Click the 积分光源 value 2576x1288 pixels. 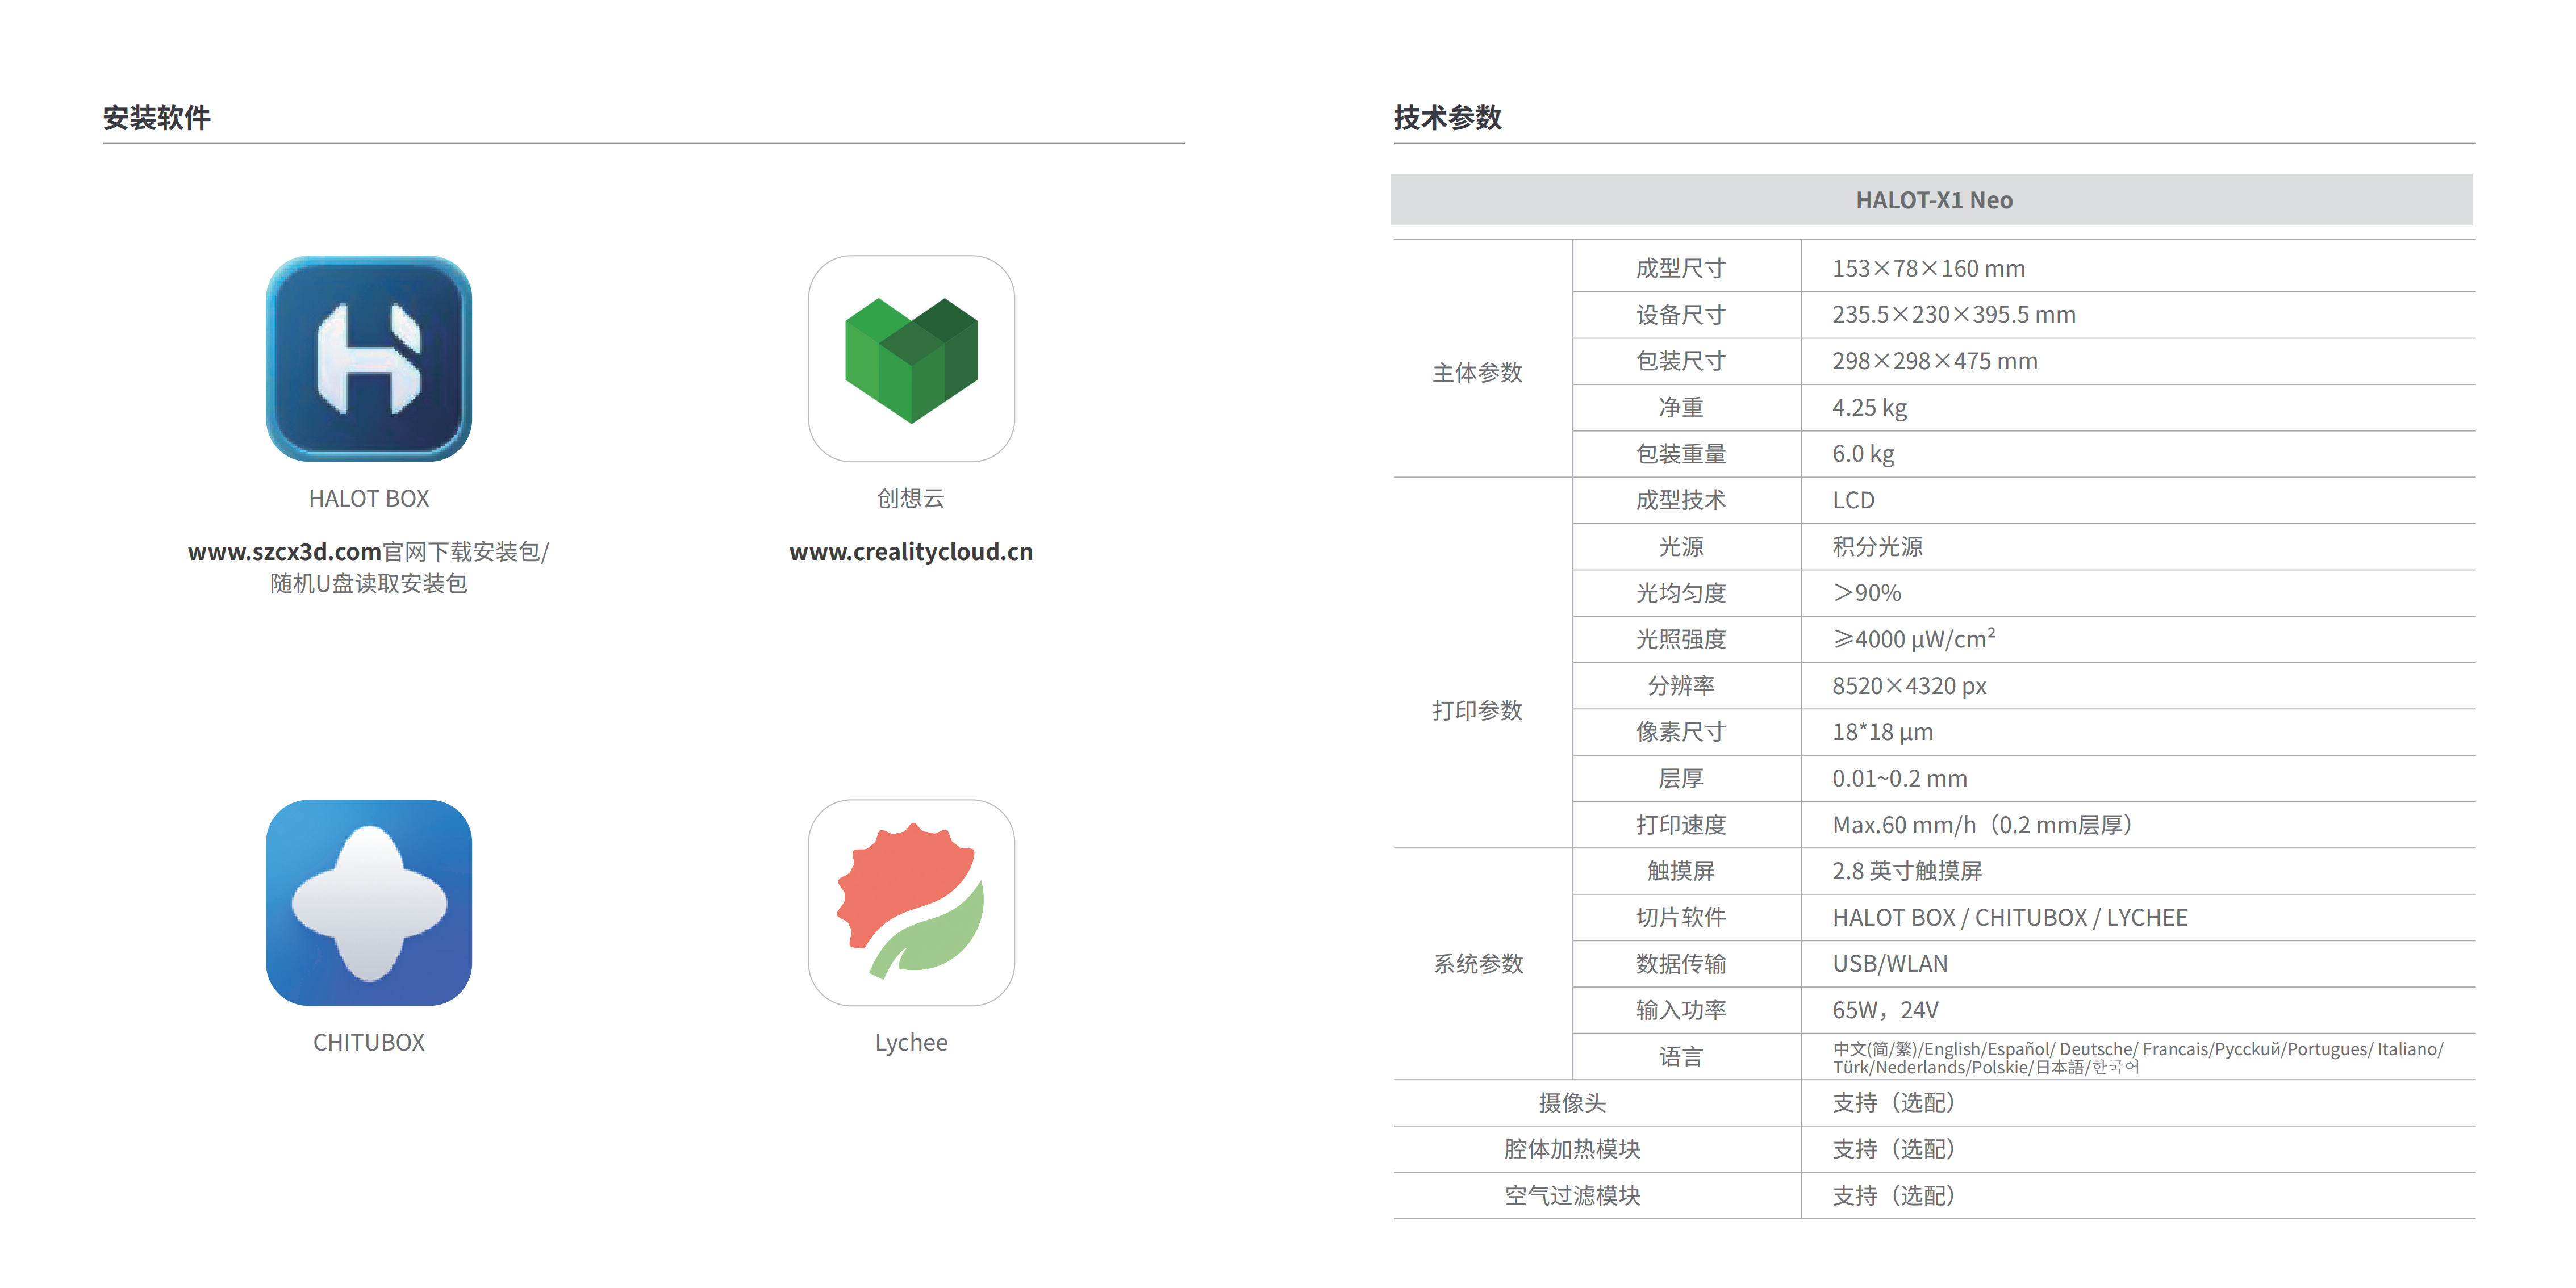(x=1877, y=546)
